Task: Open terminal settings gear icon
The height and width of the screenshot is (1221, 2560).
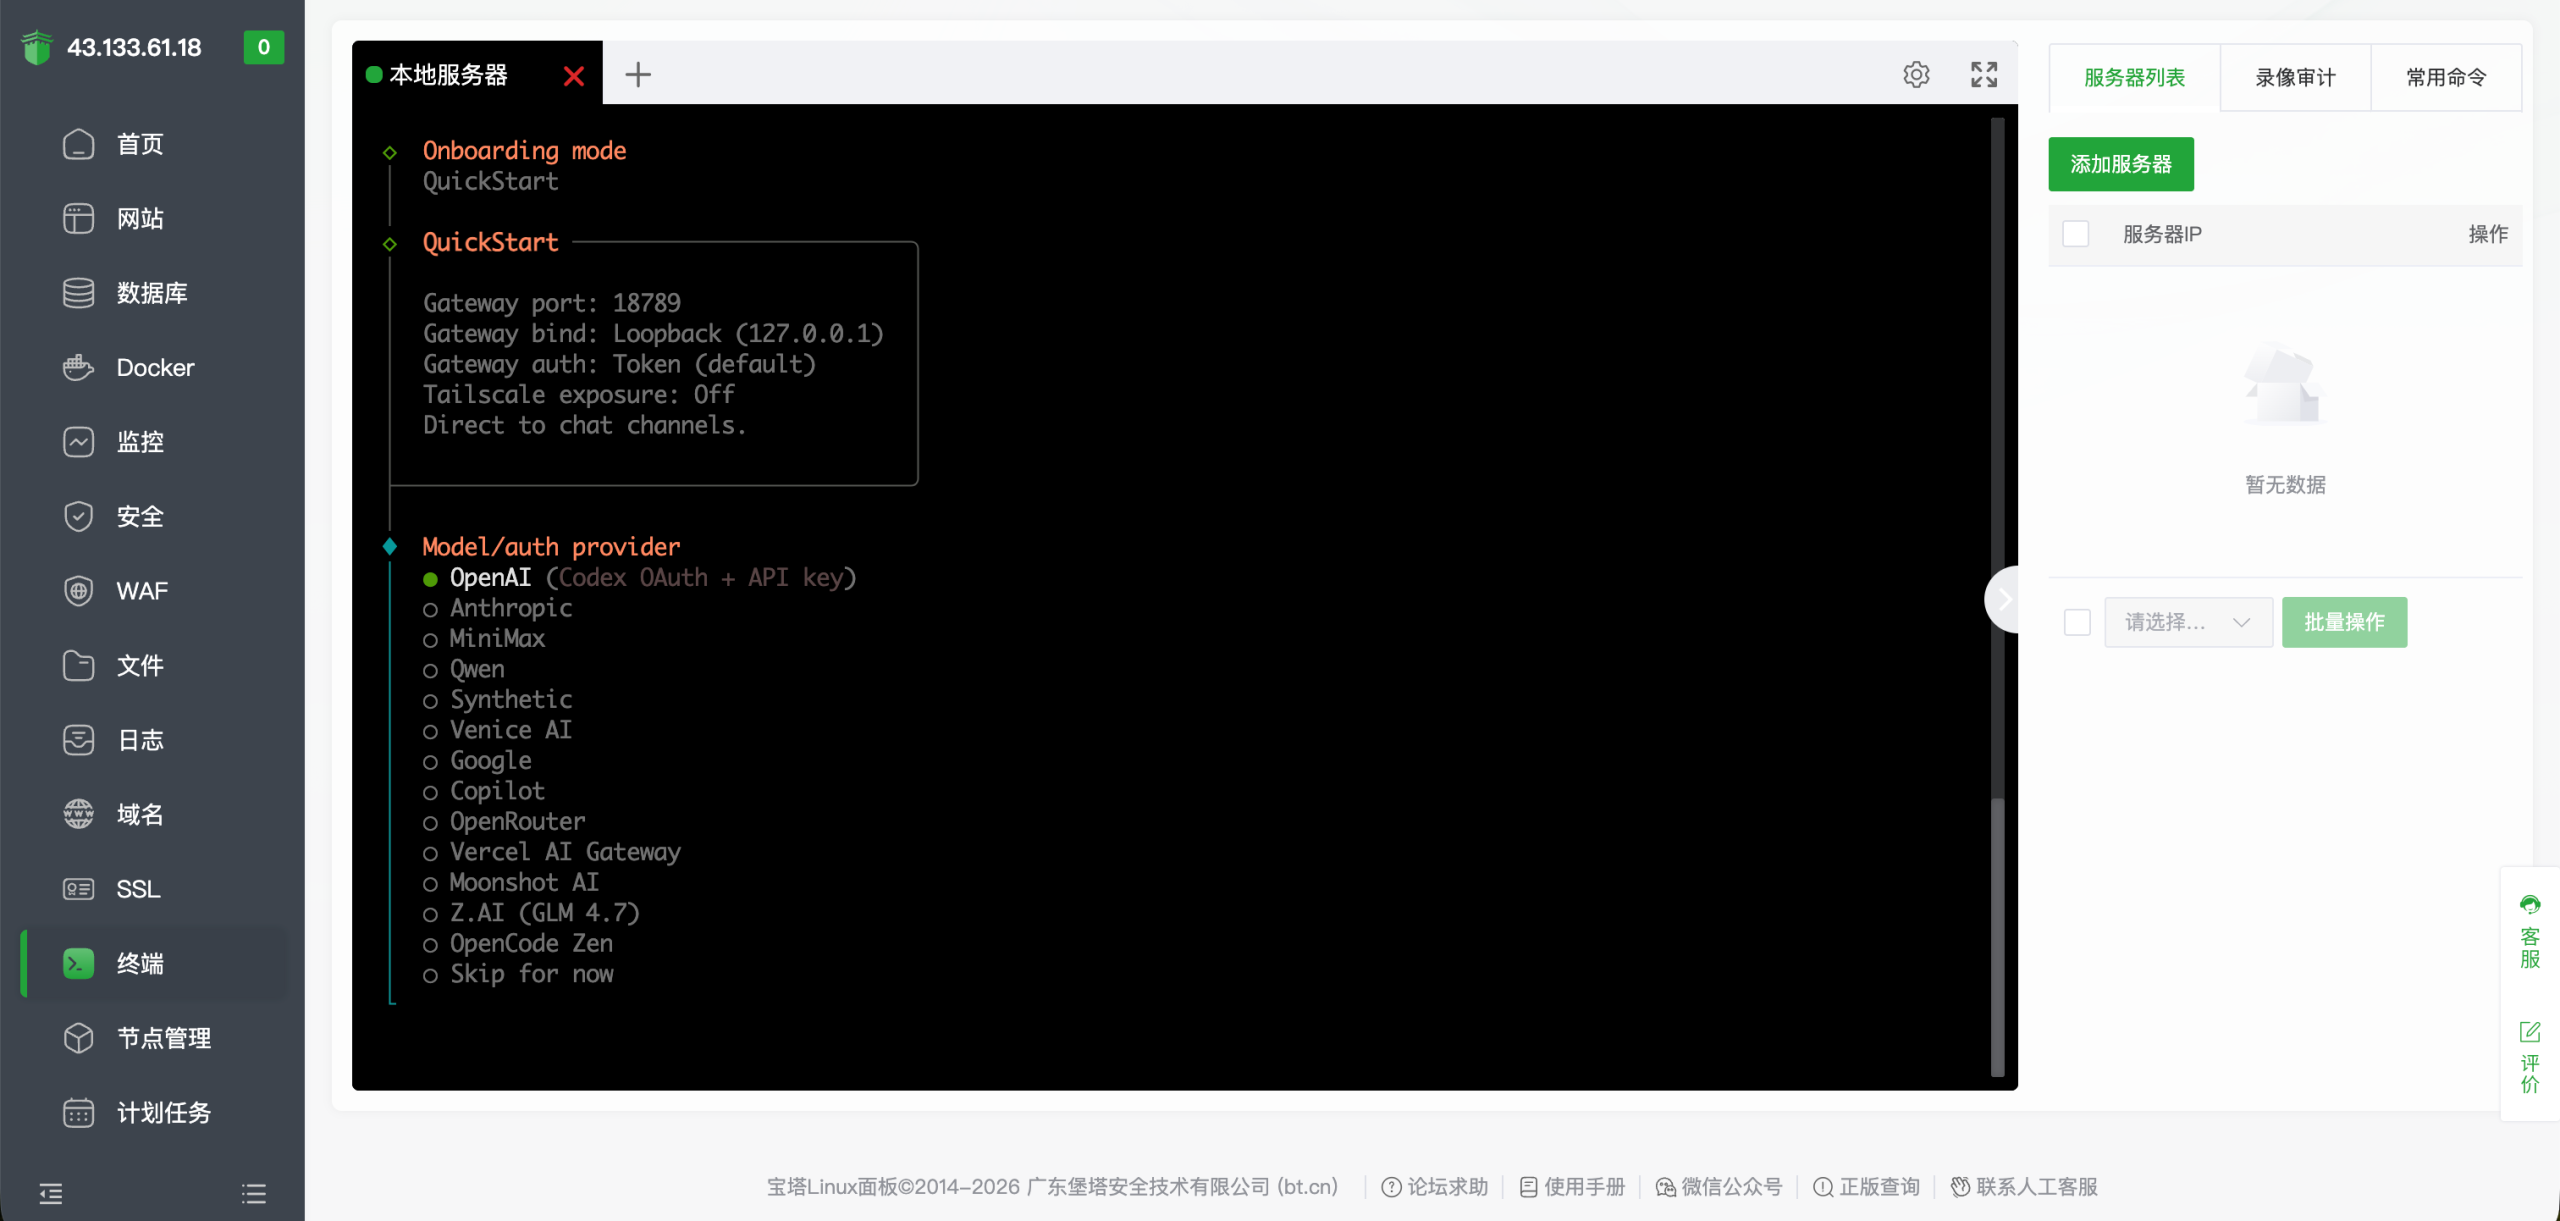Action: (1915, 75)
